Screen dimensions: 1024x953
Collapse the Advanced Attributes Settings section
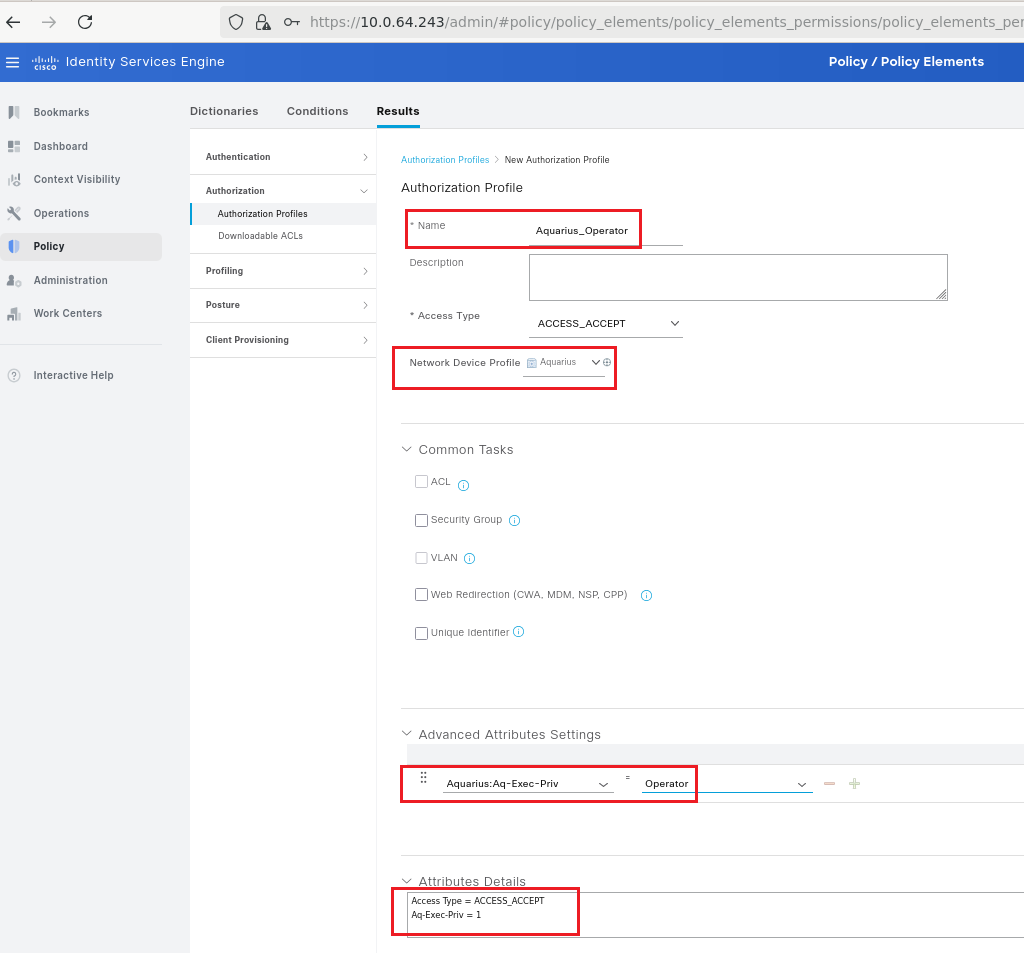406,734
